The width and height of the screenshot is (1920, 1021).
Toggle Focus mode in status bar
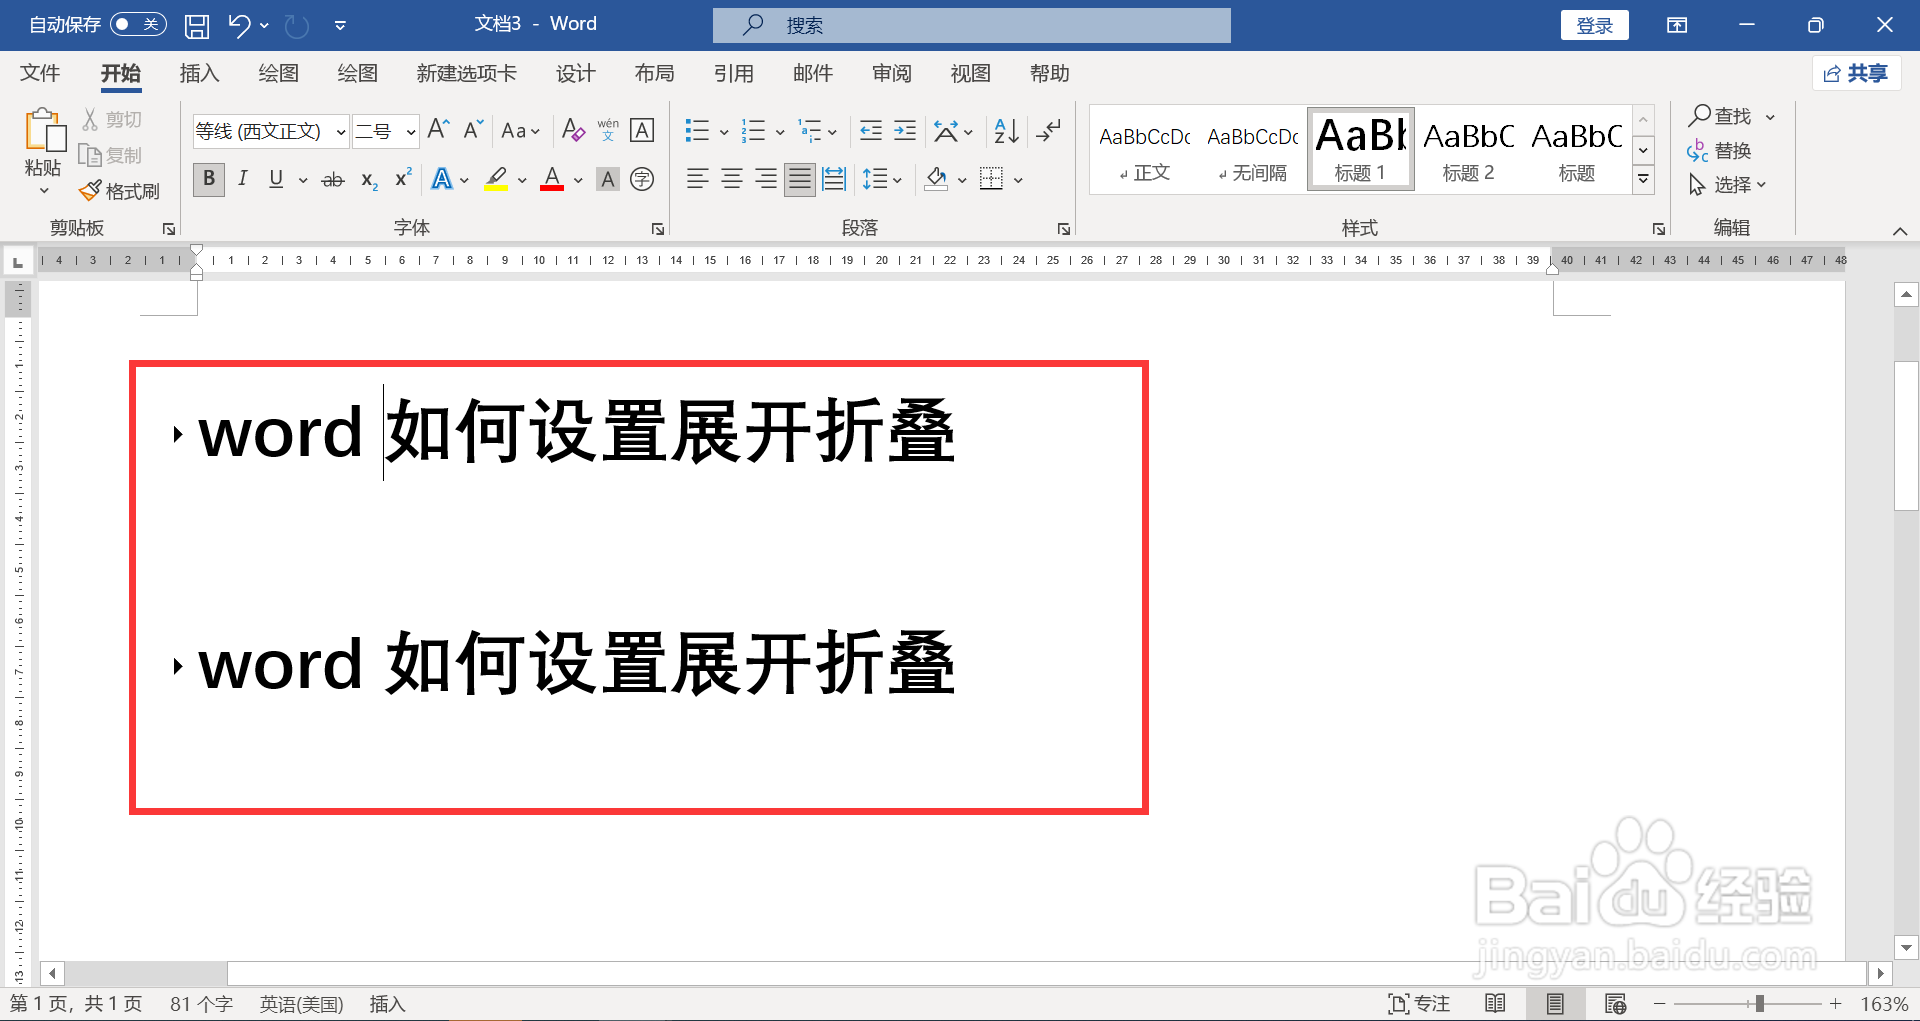click(1419, 1003)
